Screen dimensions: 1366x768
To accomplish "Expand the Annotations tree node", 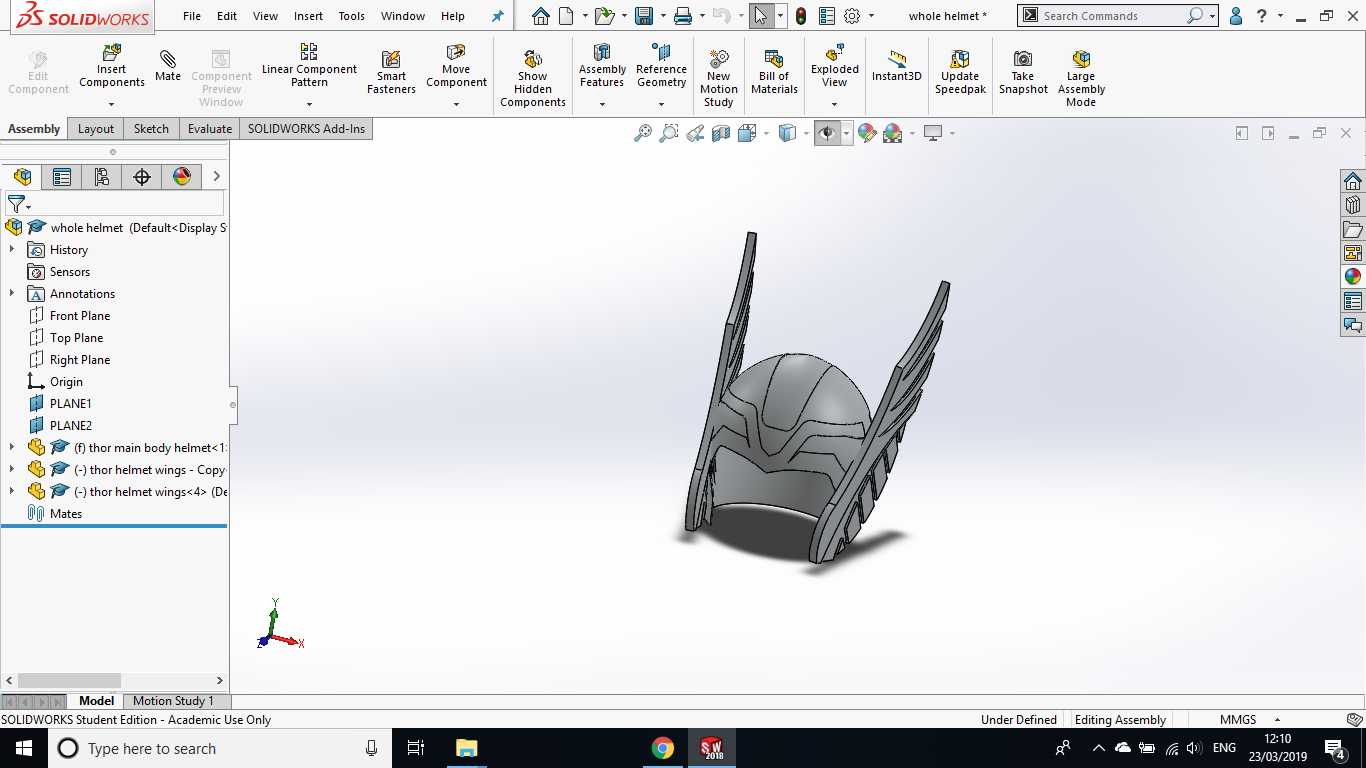I will coord(12,293).
